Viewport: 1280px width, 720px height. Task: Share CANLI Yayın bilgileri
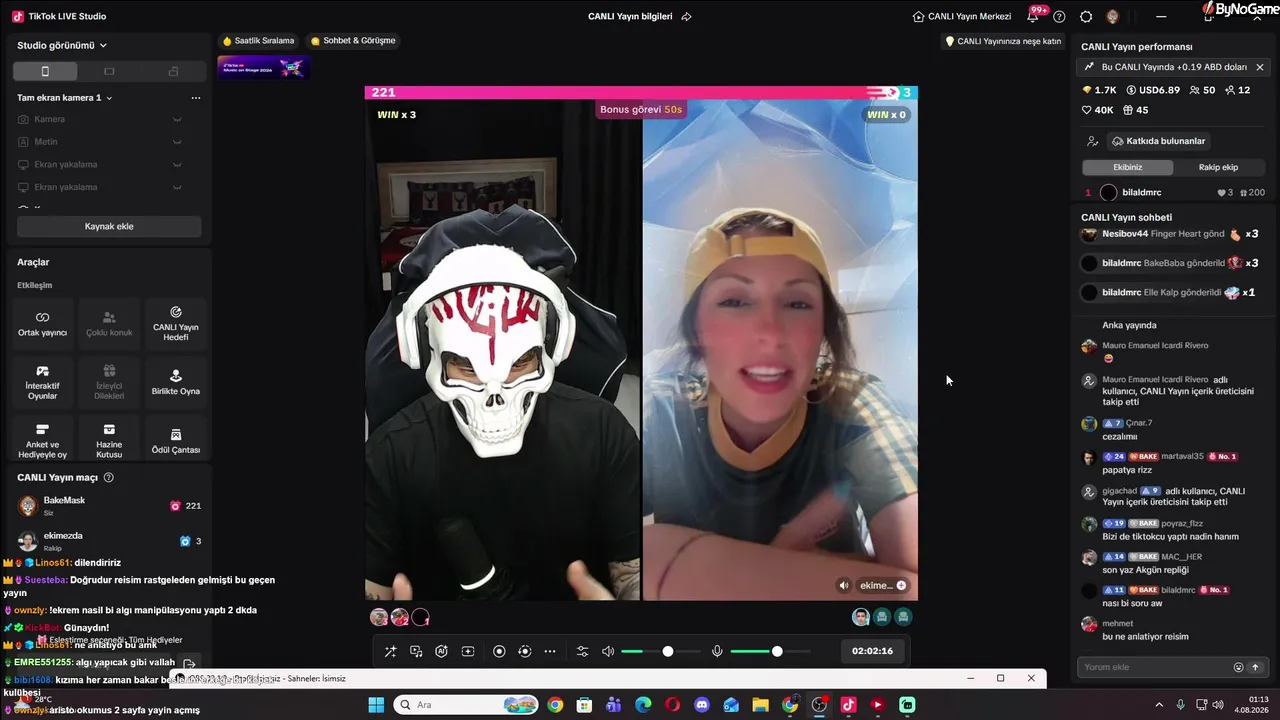click(x=686, y=17)
